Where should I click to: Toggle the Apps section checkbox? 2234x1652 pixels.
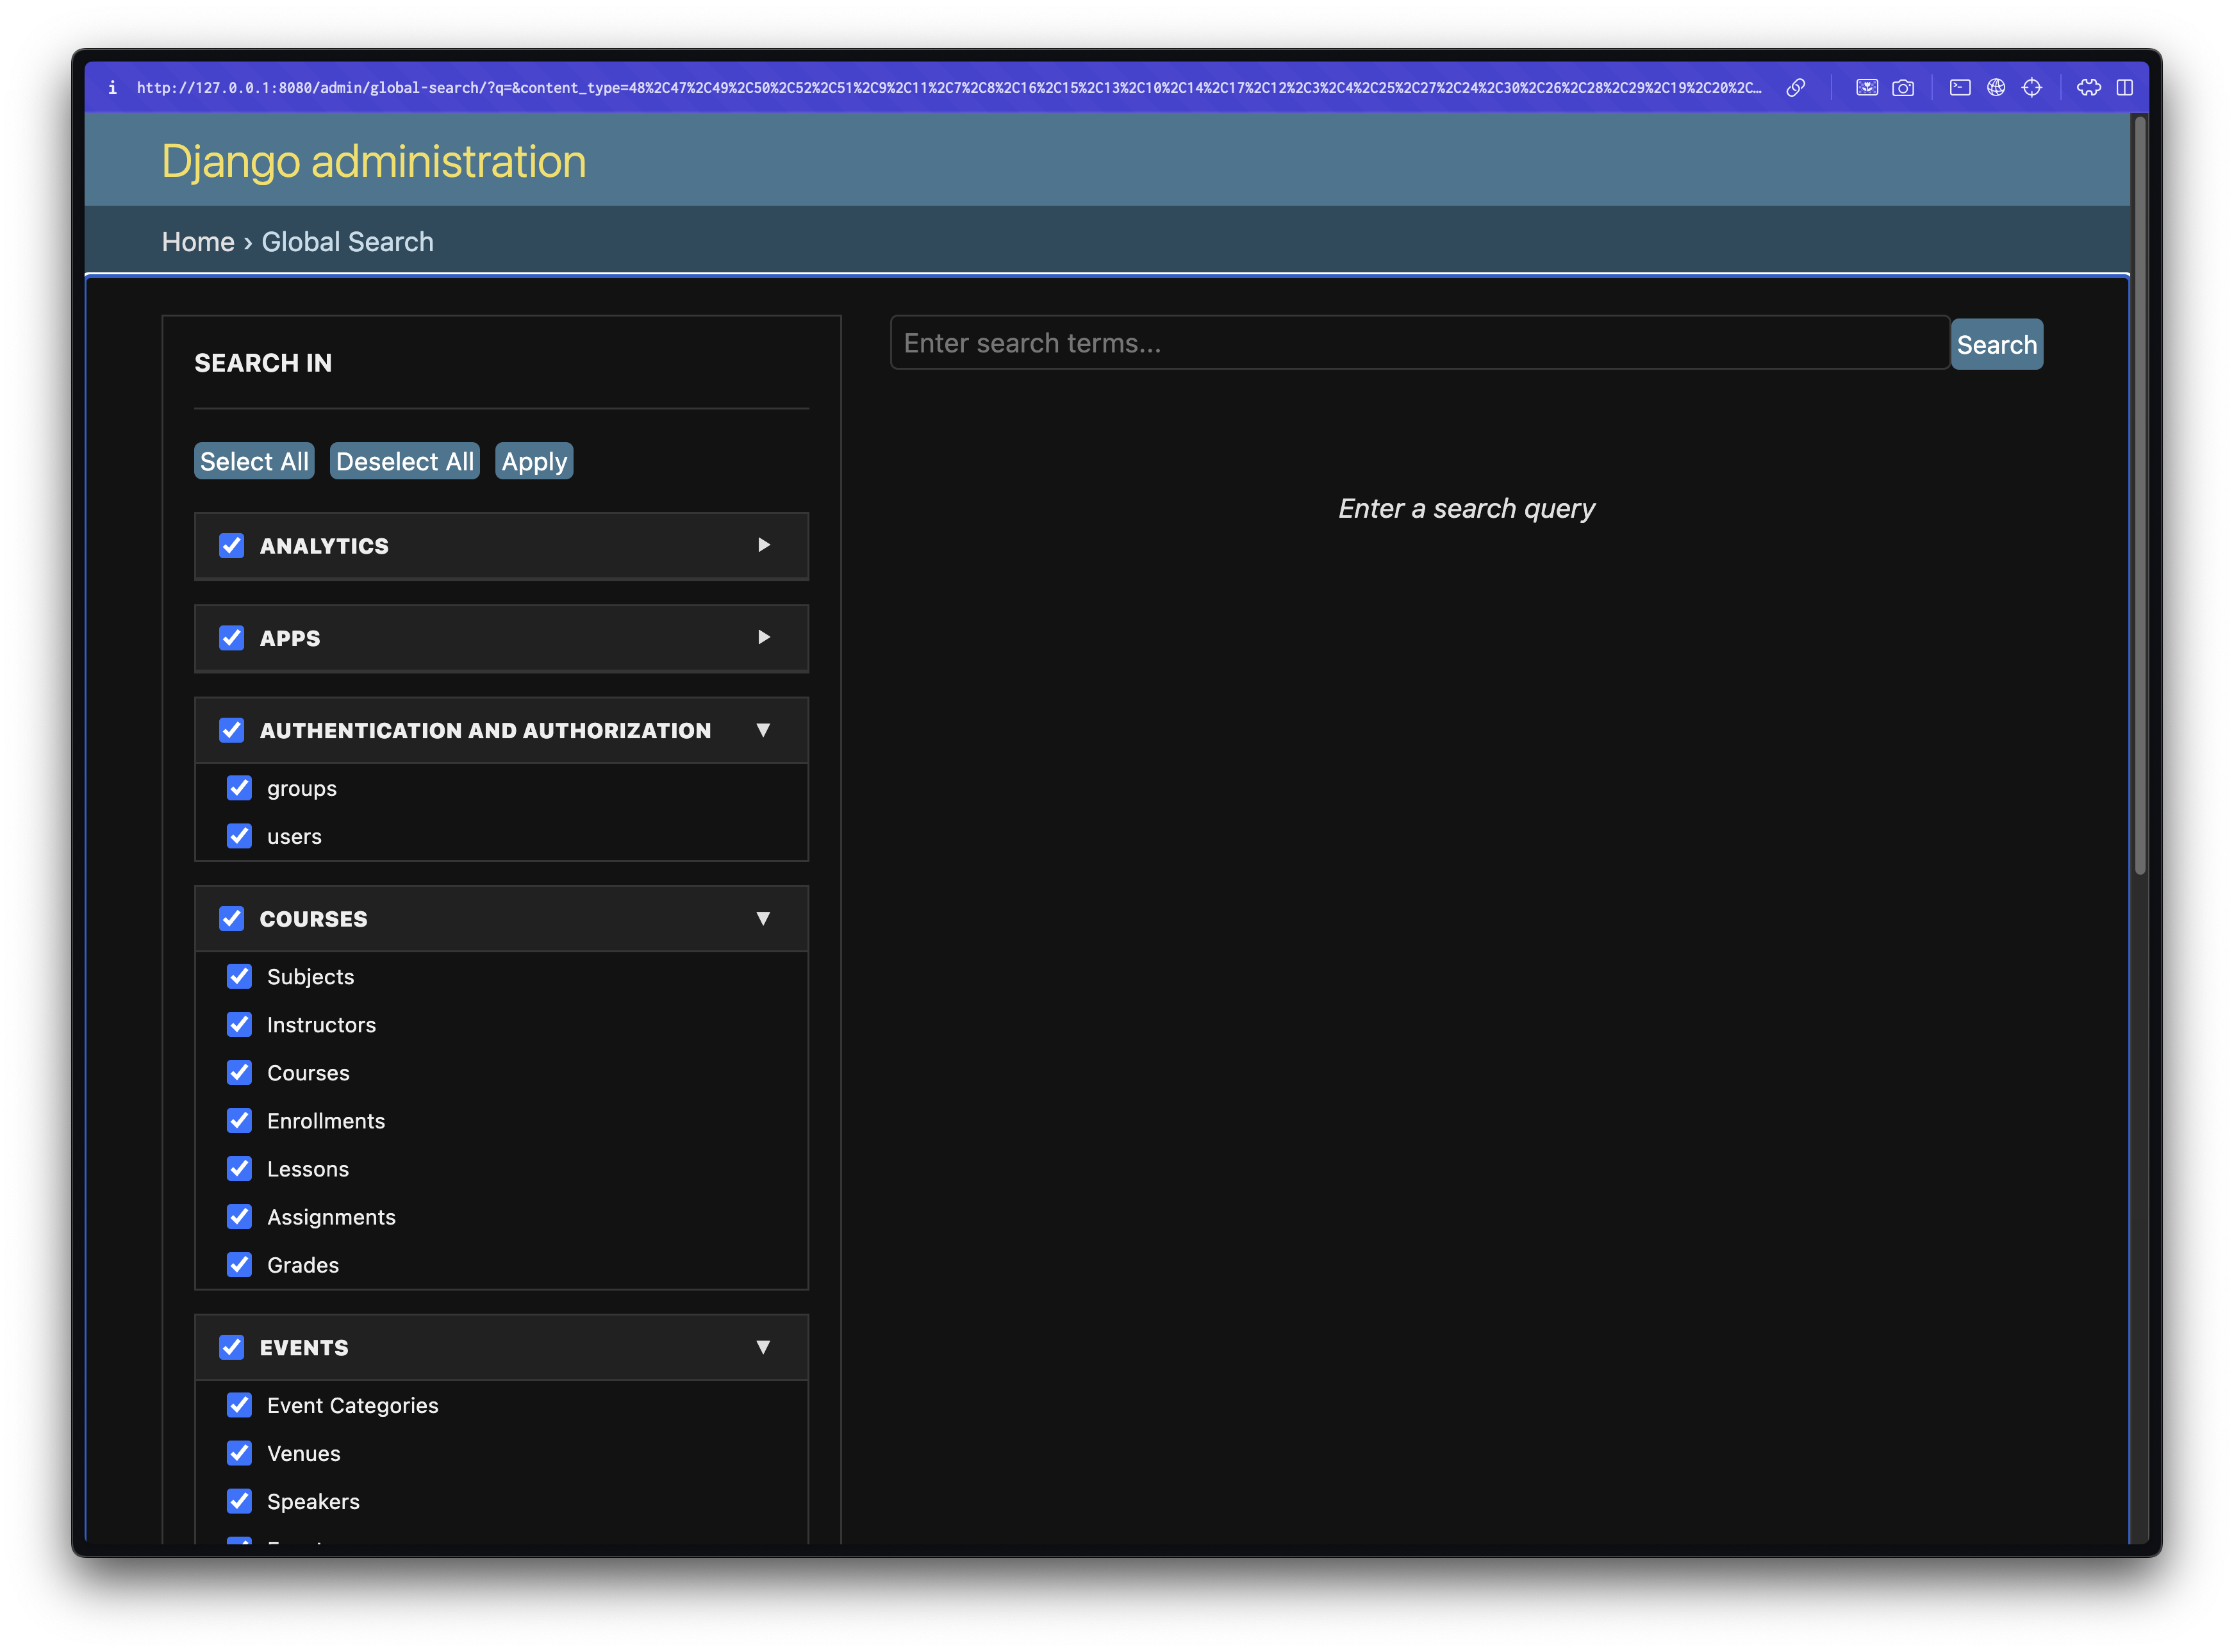pos(231,637)
